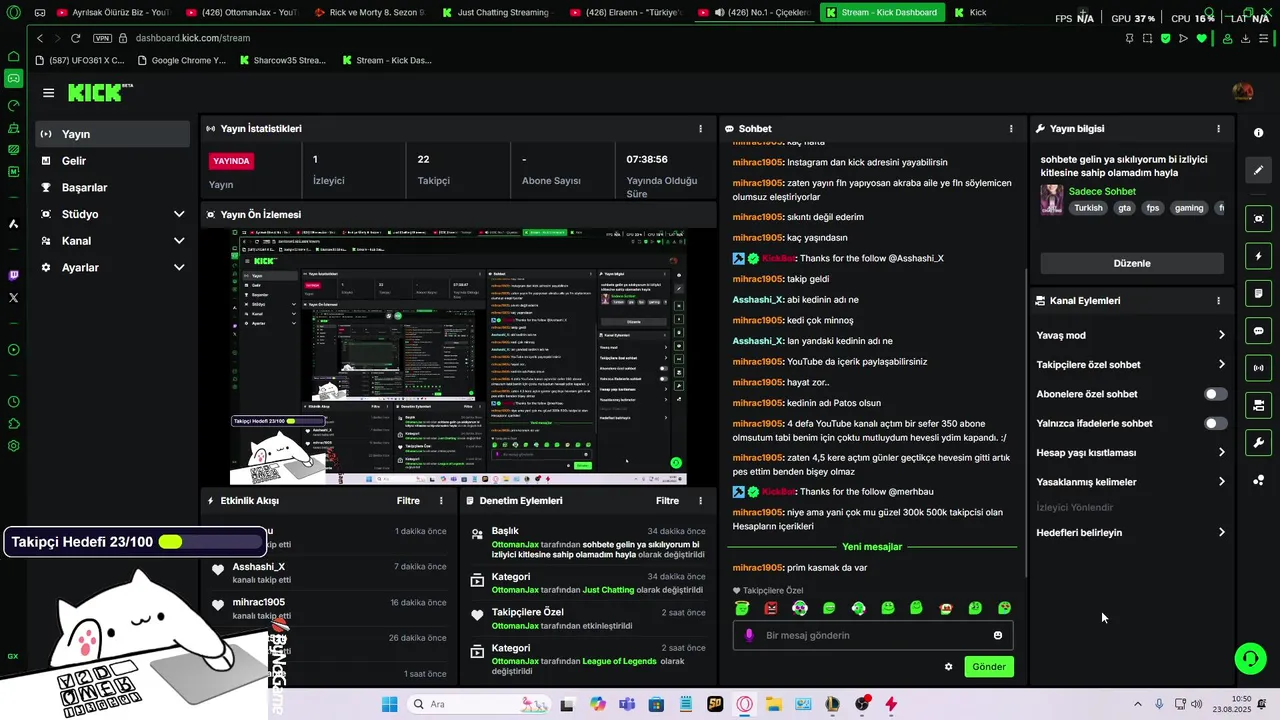Reload the page with browser refresh icon
Viewport: 1280px width, 720px height.
tap(75, 38)
